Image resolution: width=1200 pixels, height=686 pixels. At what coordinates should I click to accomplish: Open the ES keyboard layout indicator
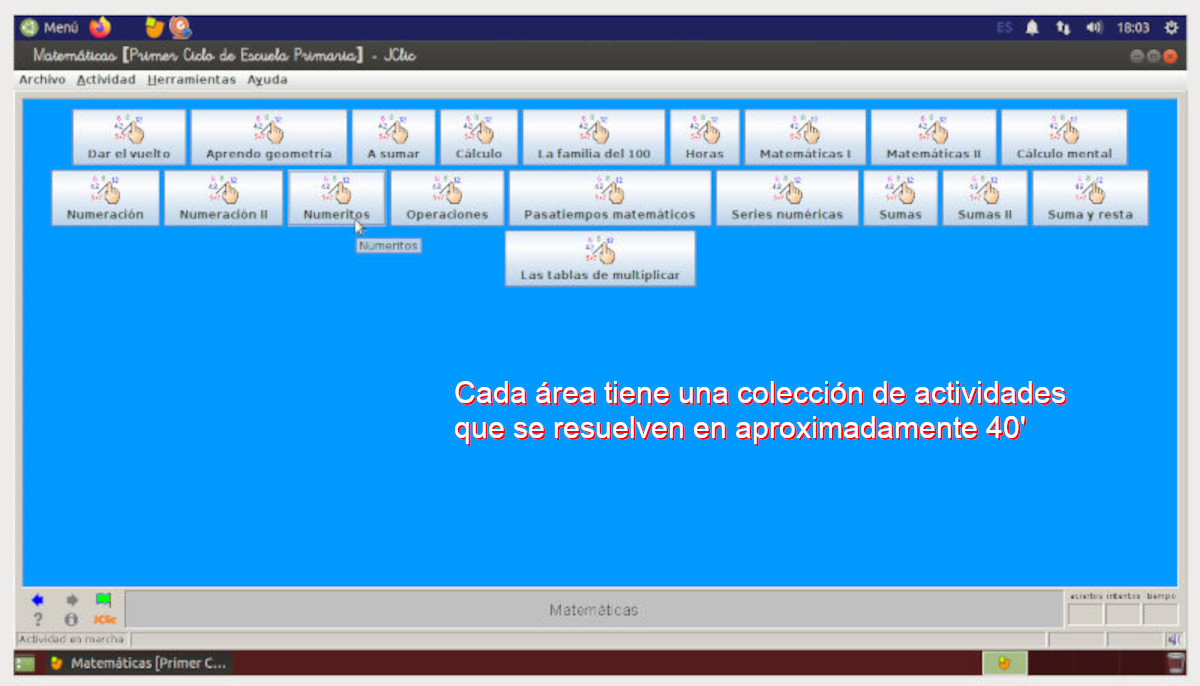[1004, 28]
